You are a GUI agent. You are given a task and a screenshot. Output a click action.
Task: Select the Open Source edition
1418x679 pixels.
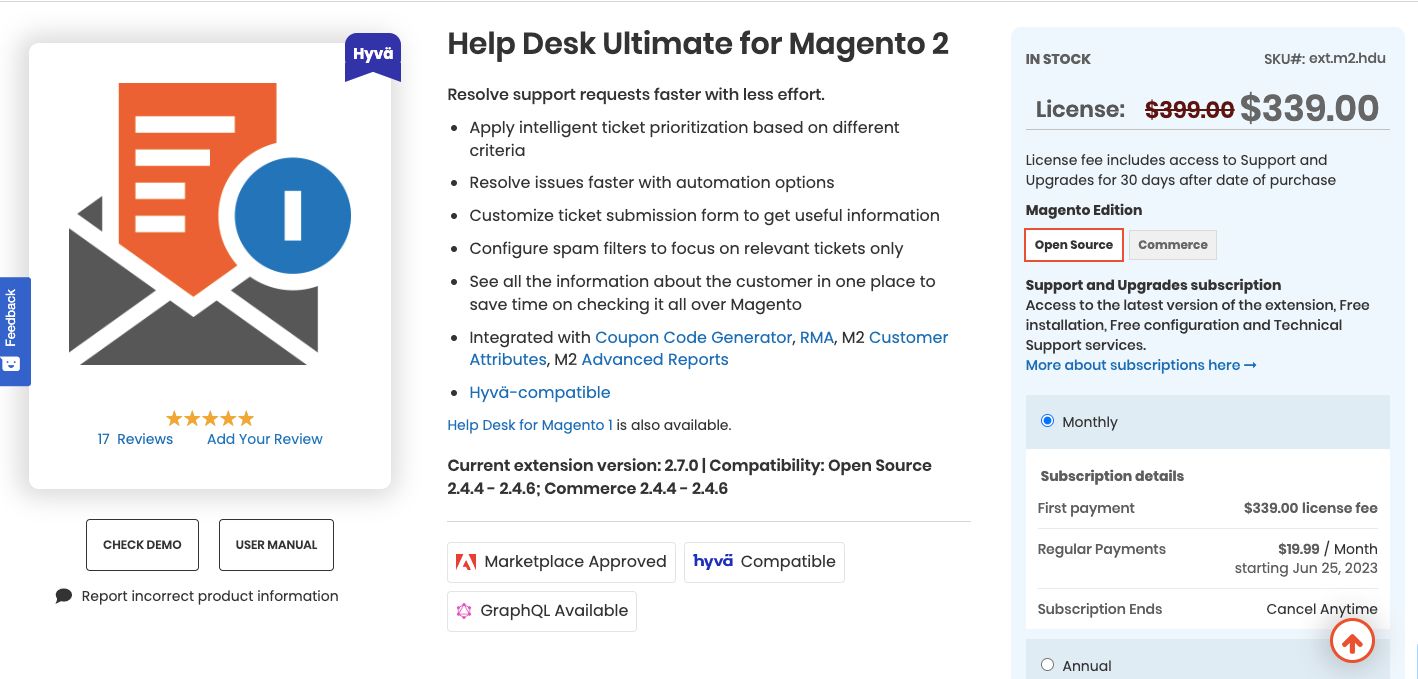(1073, 244)
